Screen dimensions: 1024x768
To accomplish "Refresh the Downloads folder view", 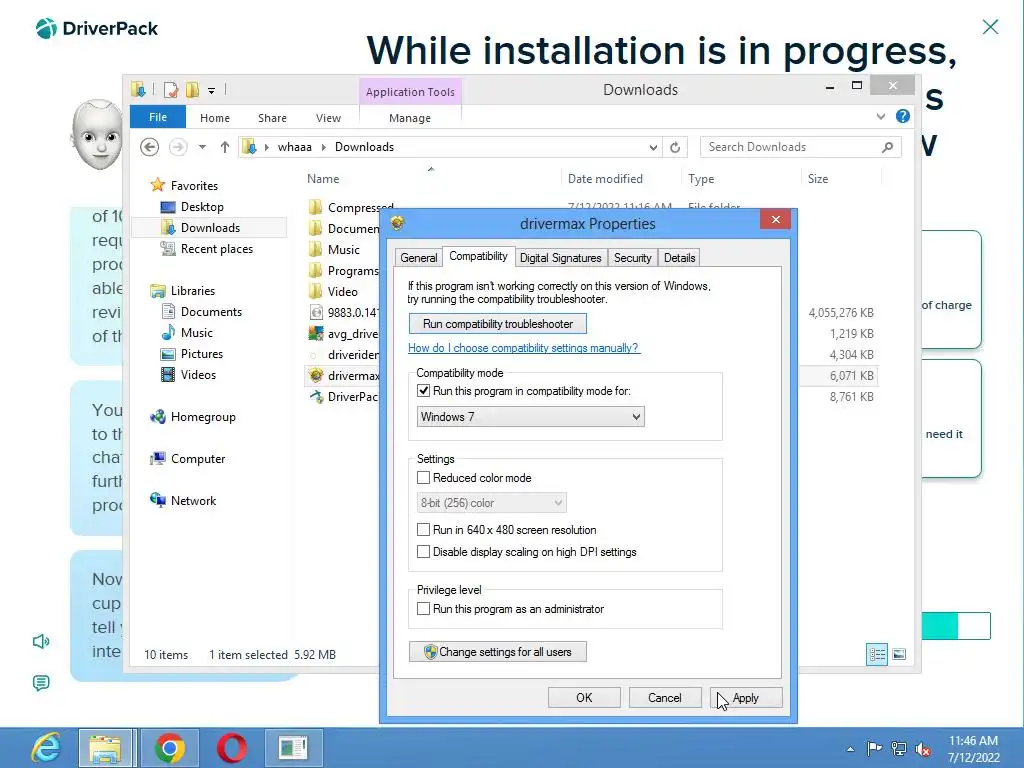I will (675, 147).
